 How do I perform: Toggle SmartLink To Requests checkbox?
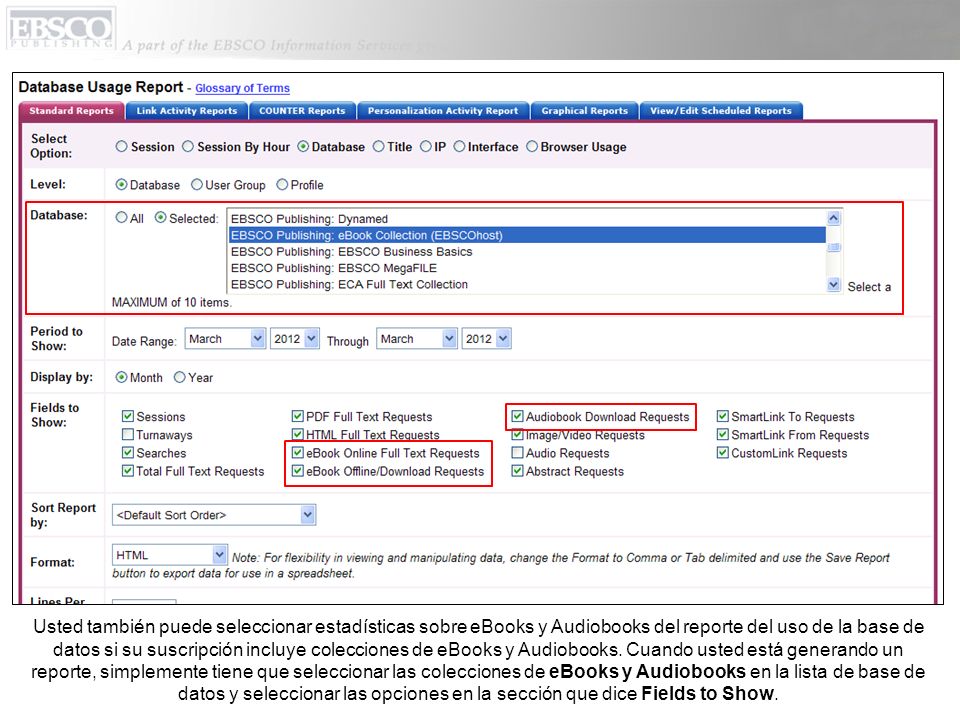(722, 416)
